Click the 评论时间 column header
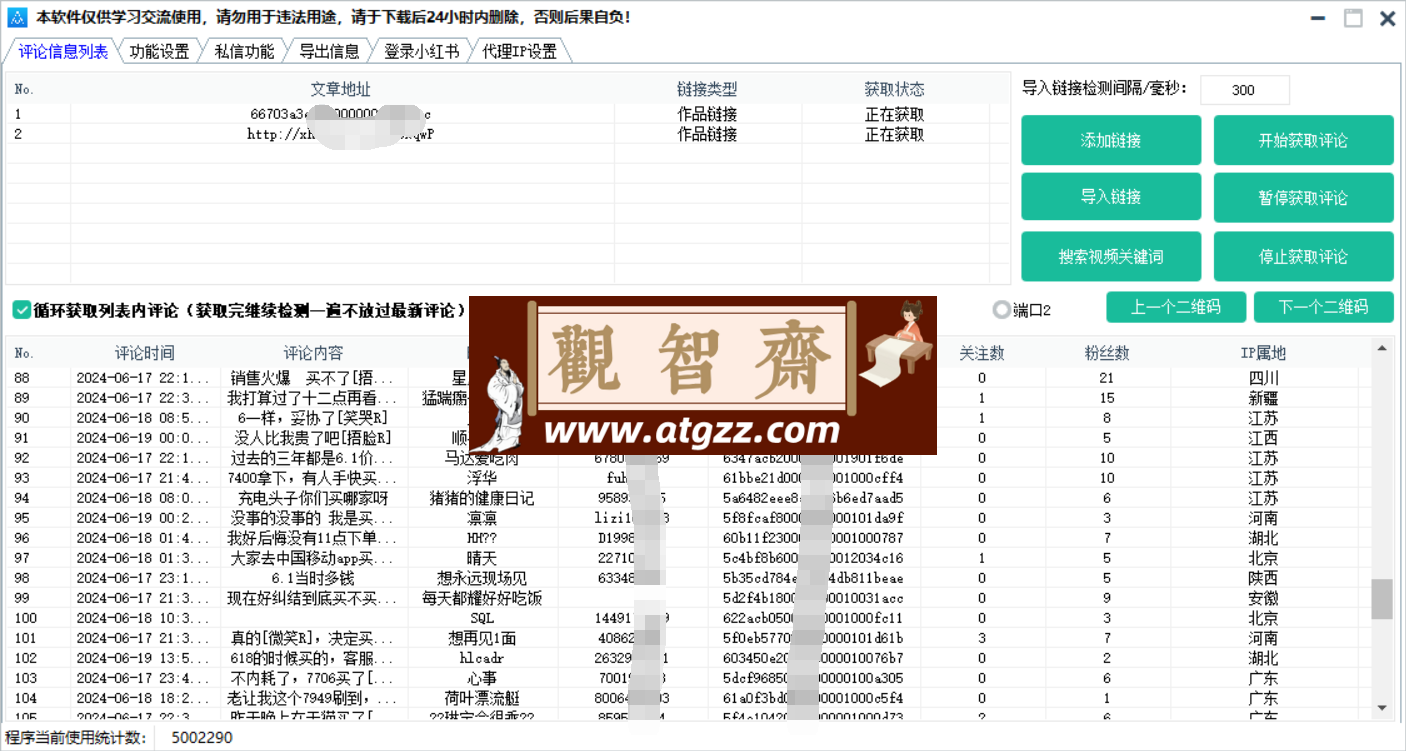Viewport: 1406px width, 751px height. point(145,353)
